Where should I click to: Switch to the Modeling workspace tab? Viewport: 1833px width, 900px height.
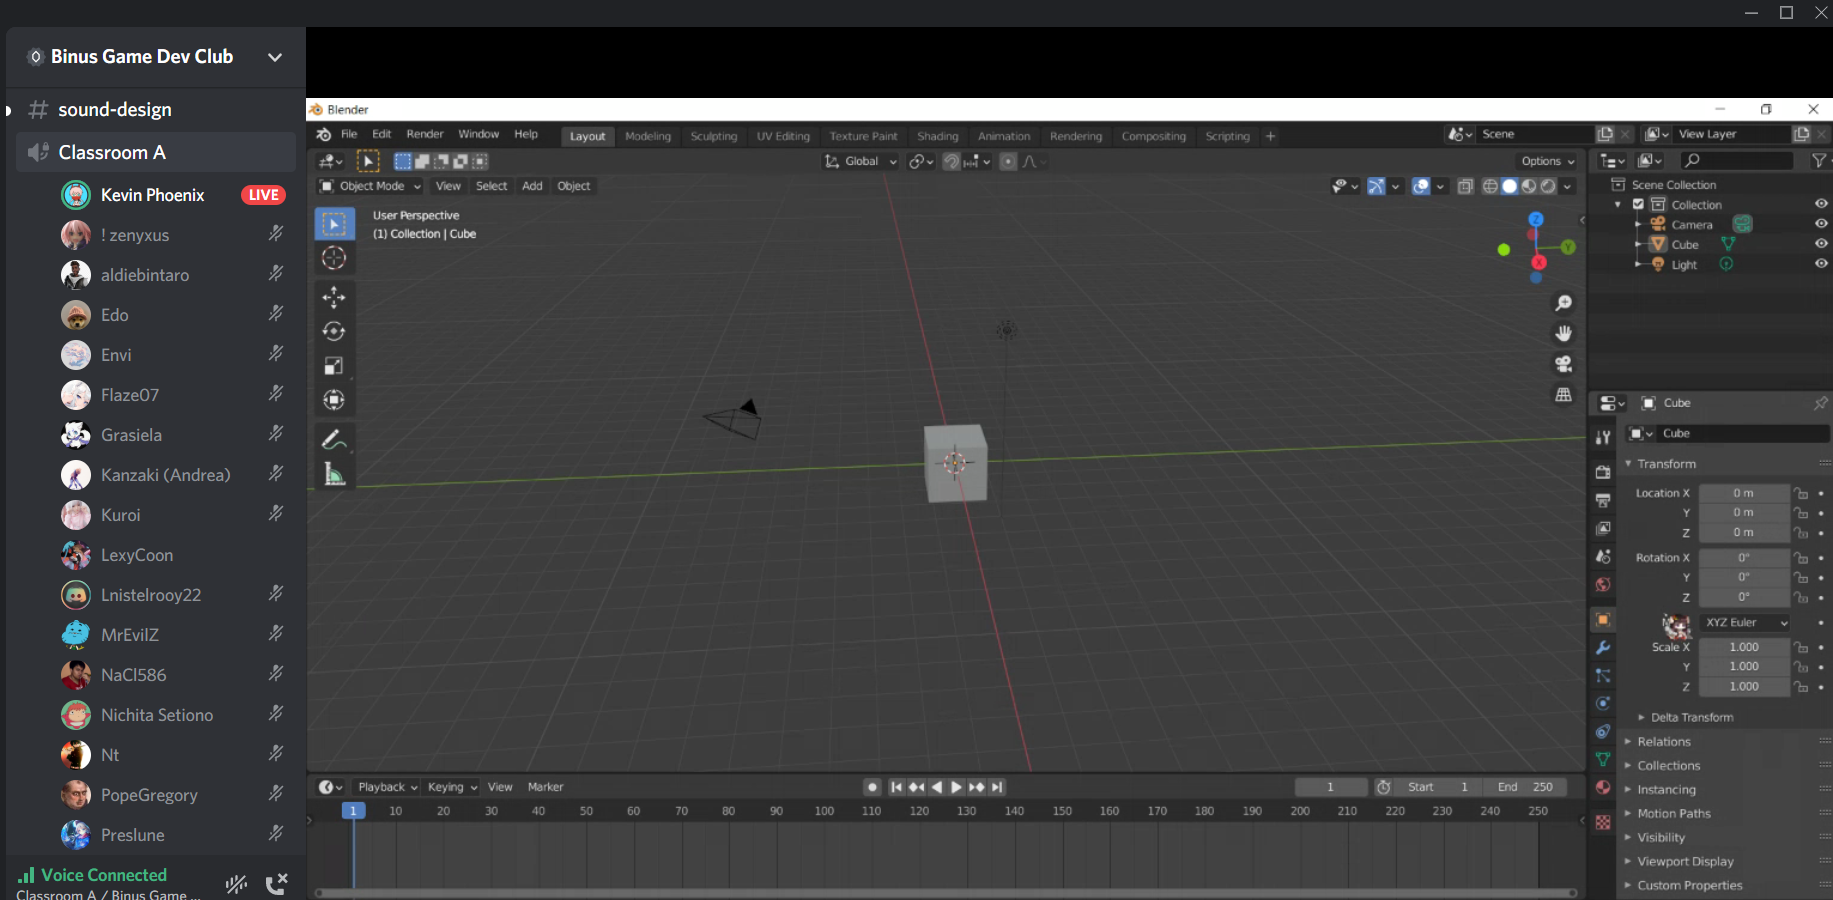[x=648, y=136]
